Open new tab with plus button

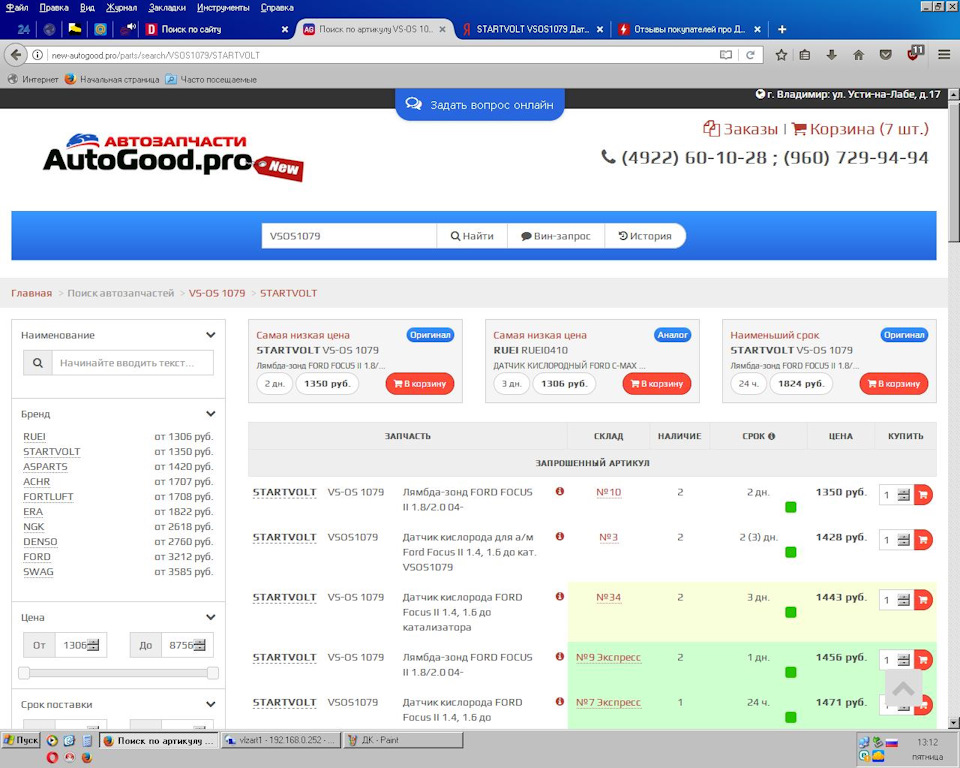(x=782, y=29)
